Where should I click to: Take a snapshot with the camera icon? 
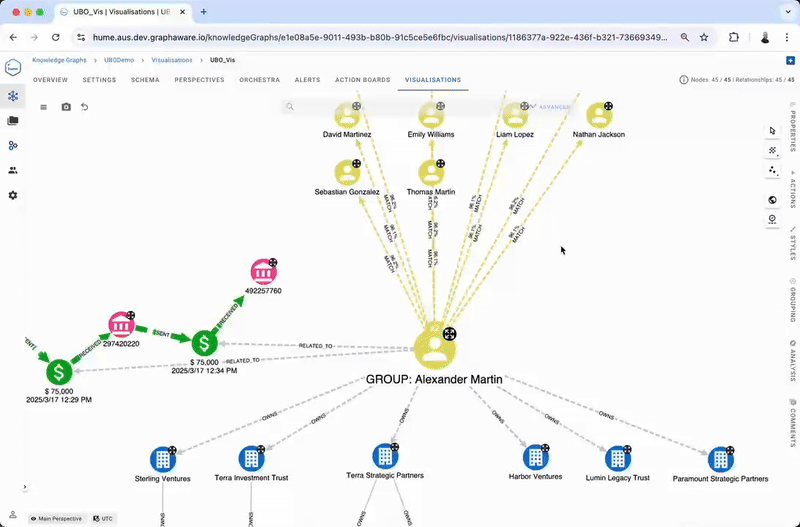pos(66,107)
